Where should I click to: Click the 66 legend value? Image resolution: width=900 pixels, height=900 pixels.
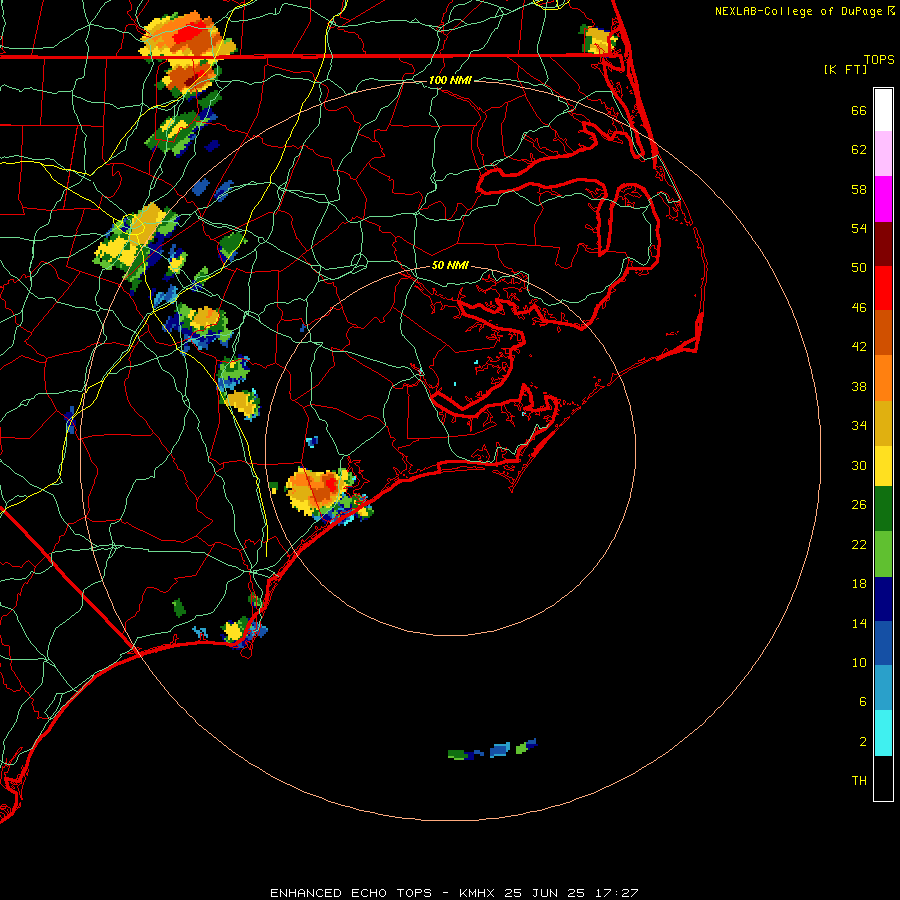click(x=859, y=110)
